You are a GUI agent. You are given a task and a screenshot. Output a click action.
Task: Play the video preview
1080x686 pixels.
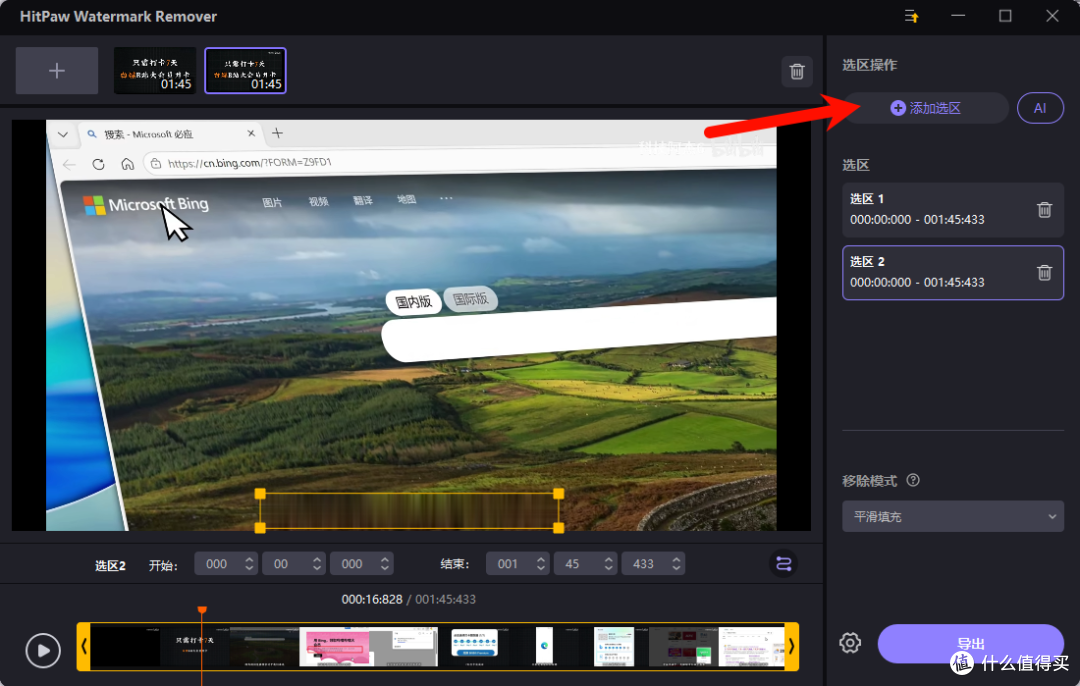pyautogui.click(x=43, y=650)
